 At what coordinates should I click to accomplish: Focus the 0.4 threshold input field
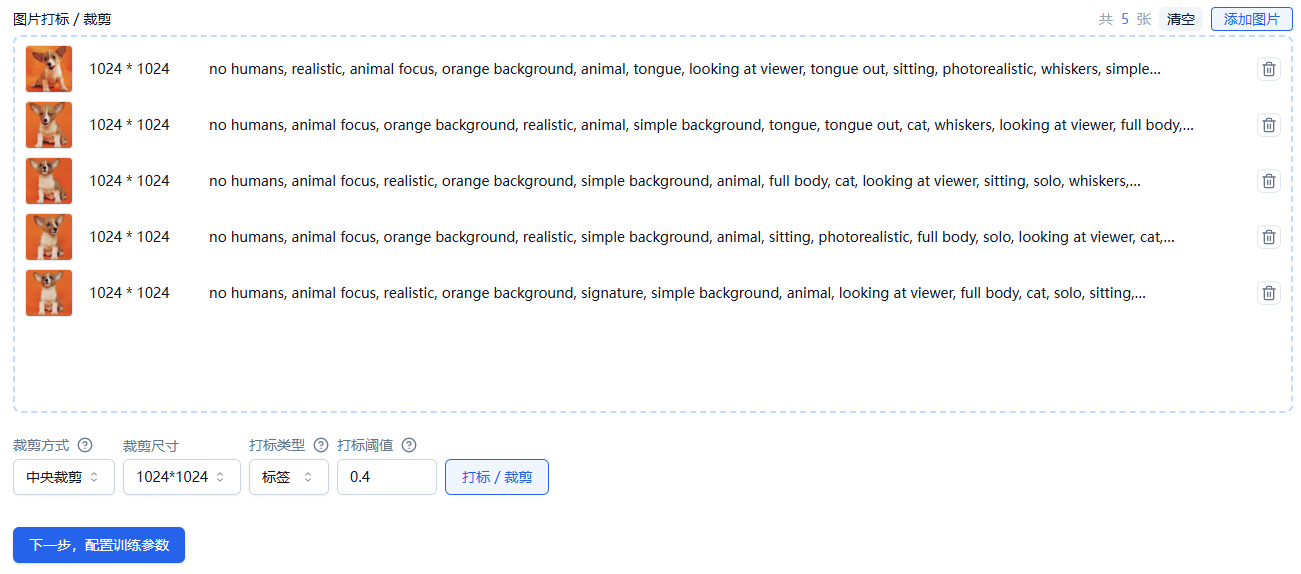coord(387,477)
